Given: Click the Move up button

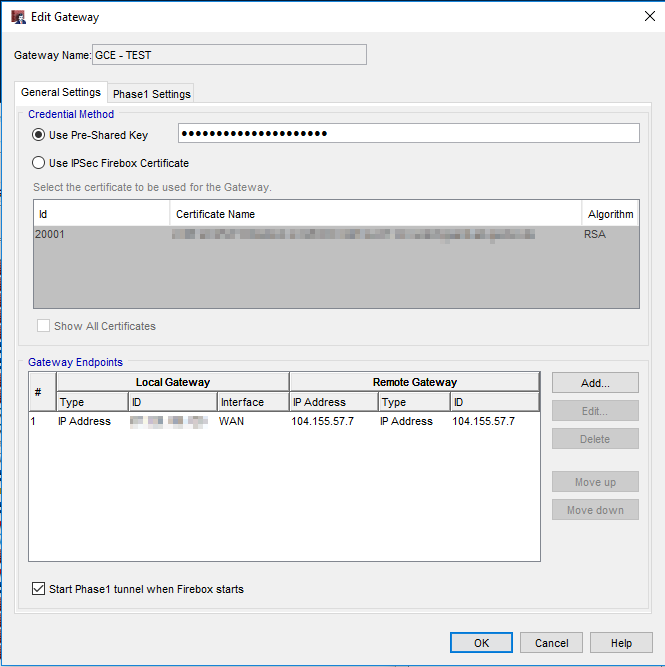Looking at the screenshot, I should tap(595, 482).
